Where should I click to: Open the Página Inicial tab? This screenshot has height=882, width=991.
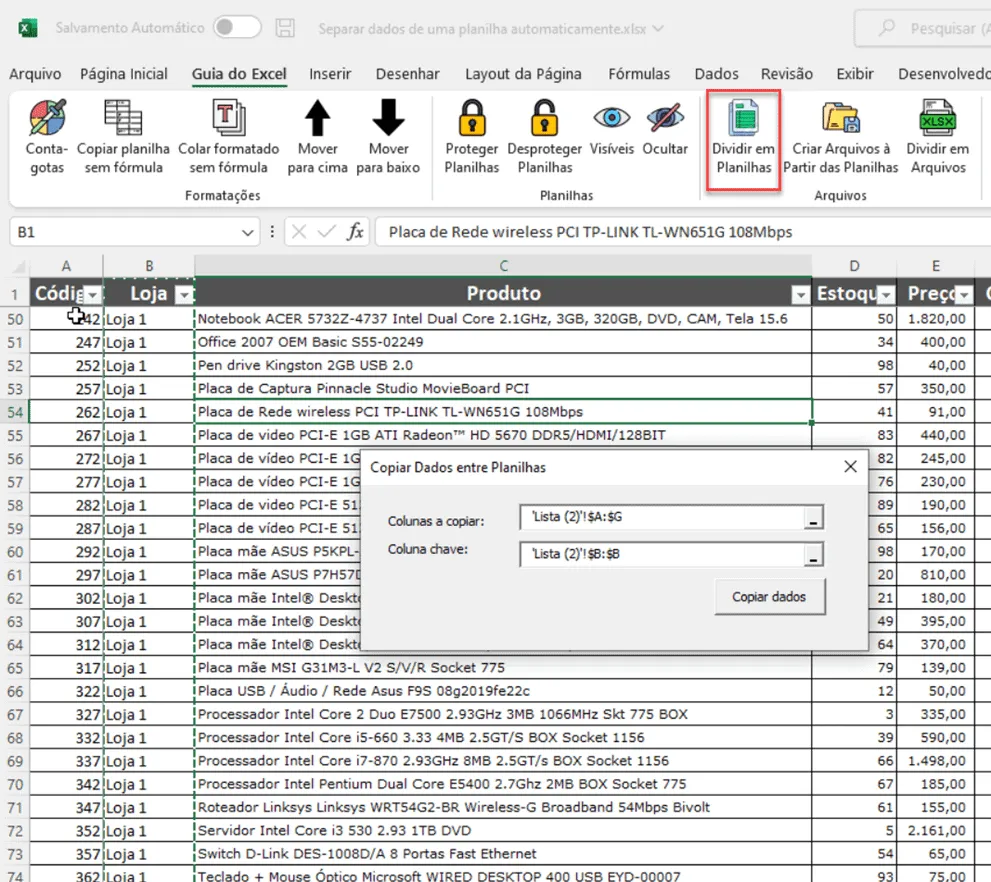pyautogui.click(x=124, y=74)
